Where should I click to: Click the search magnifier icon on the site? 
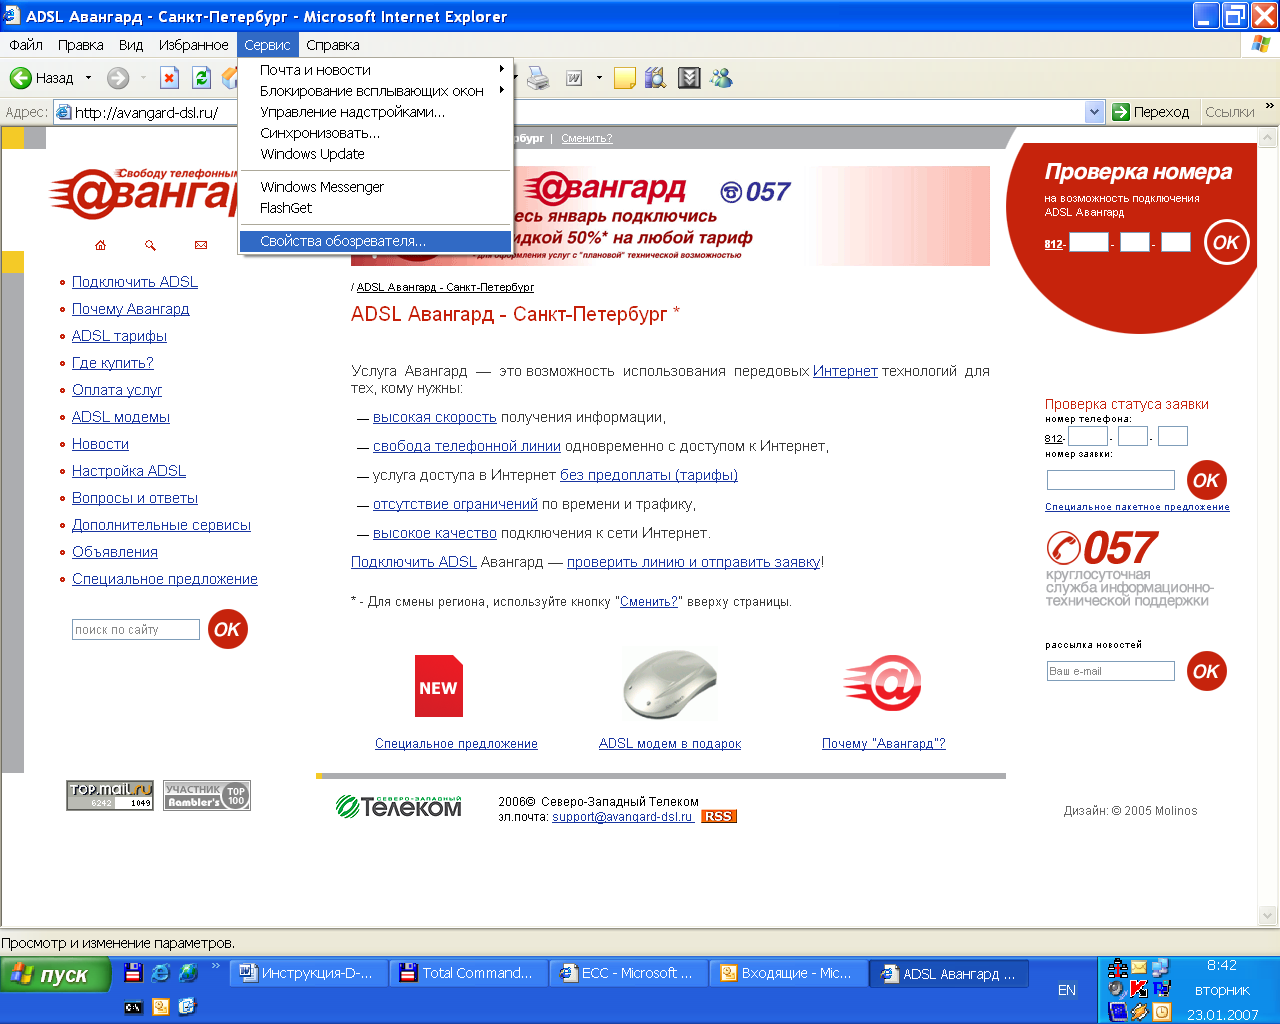(150, 245)
